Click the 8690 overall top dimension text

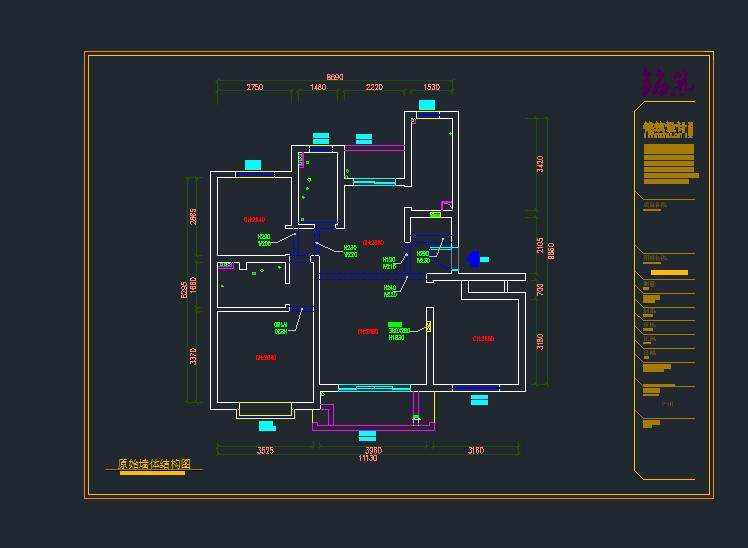[335, 77]
